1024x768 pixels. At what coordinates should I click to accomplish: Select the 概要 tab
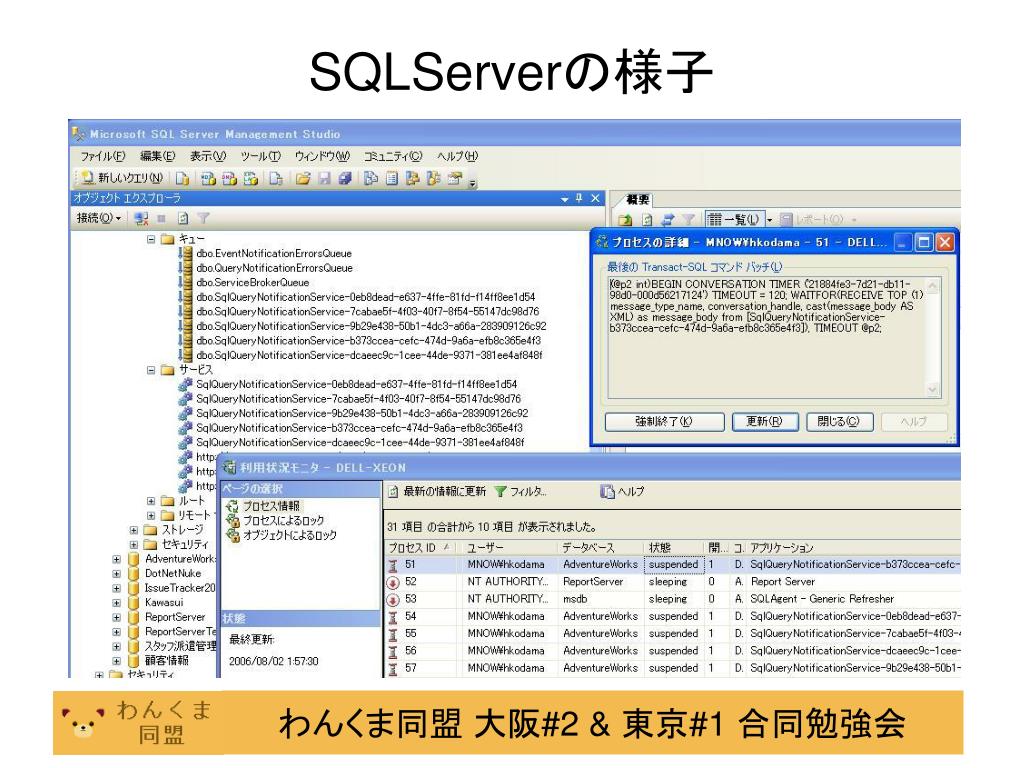pyautogui.click(x=638, y=200)
